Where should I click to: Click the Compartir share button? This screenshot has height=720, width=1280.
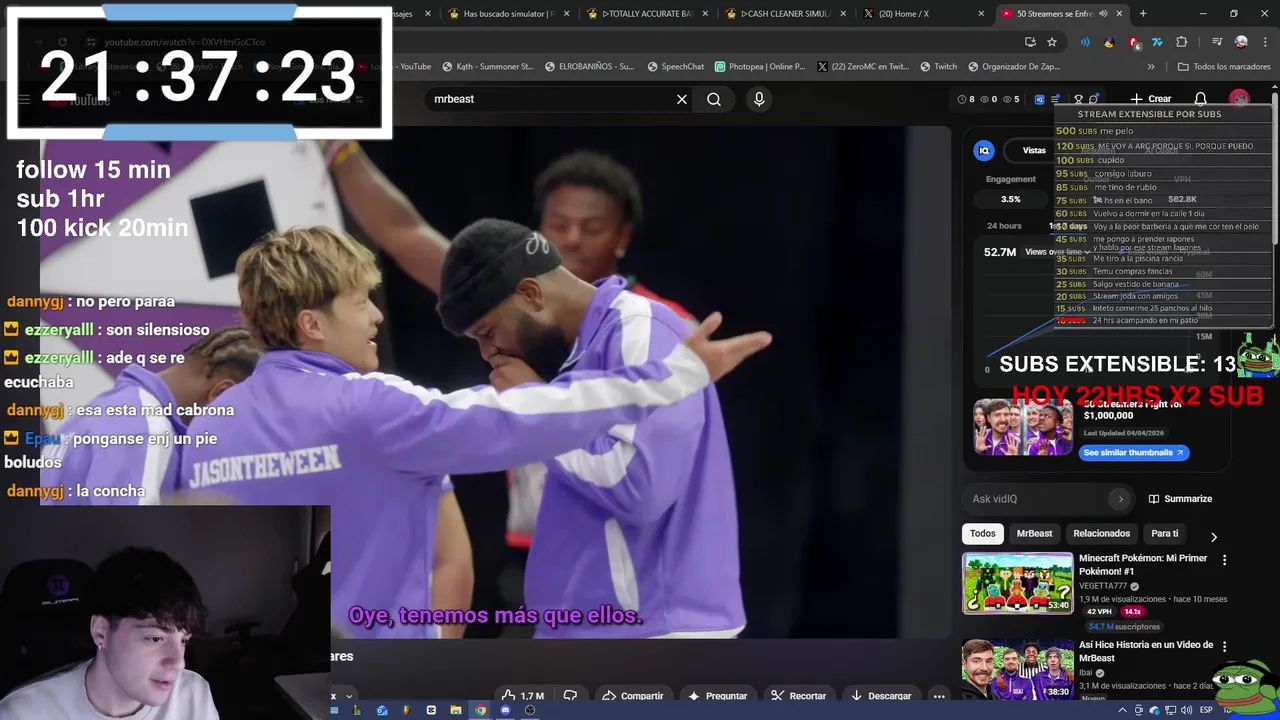click(633, 696)
